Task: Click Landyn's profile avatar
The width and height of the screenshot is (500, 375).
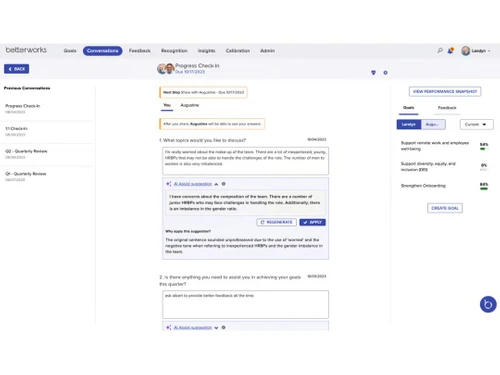Action: [x=466, y=51]
